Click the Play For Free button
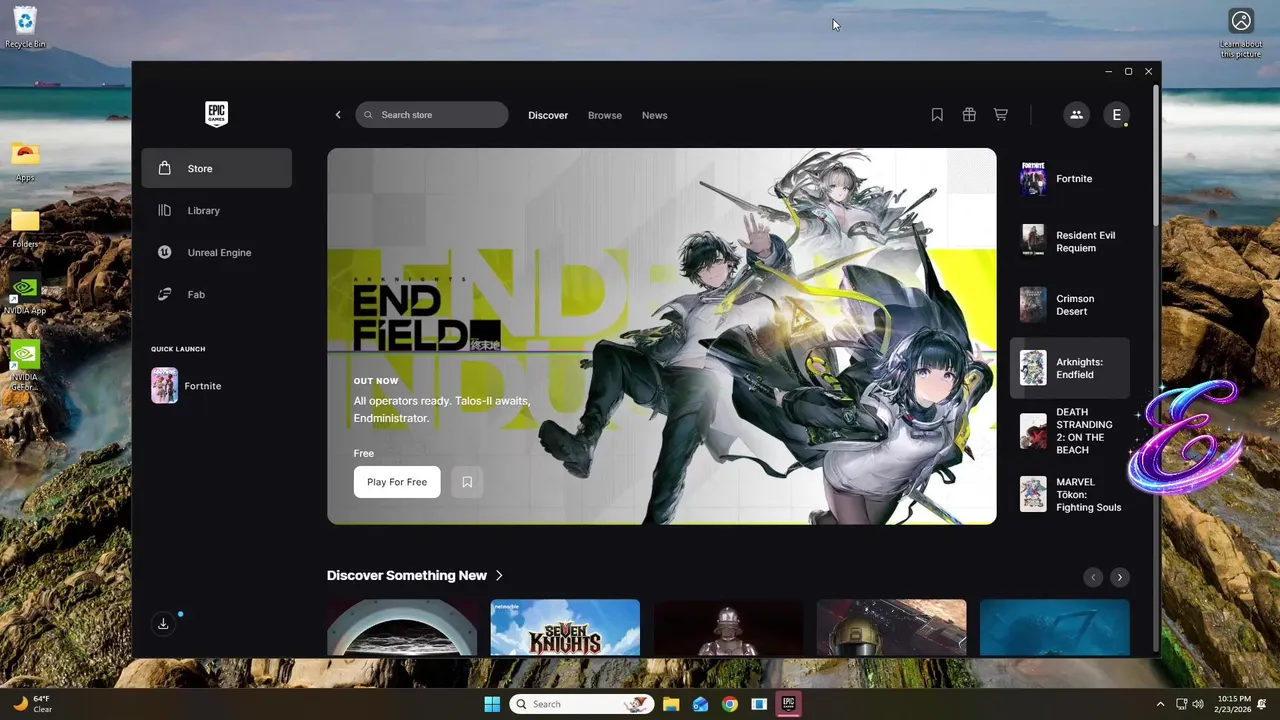Image resolution: width=1280 pixels, height=720 pixels. tap(397, 482)
